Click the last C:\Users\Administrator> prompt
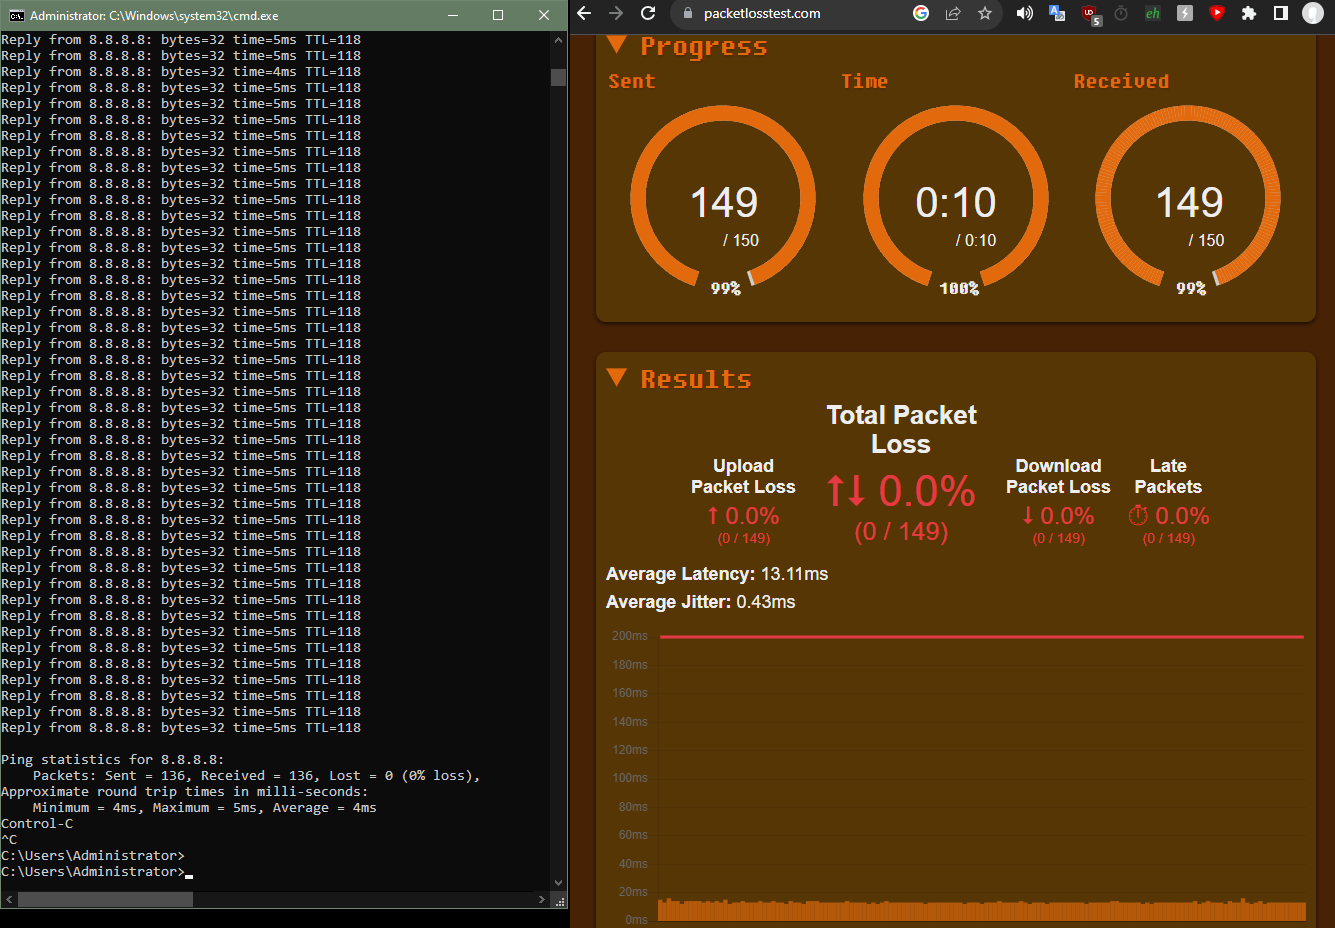The width and height of the screenshot is (1335, 928). click(93, 872)
